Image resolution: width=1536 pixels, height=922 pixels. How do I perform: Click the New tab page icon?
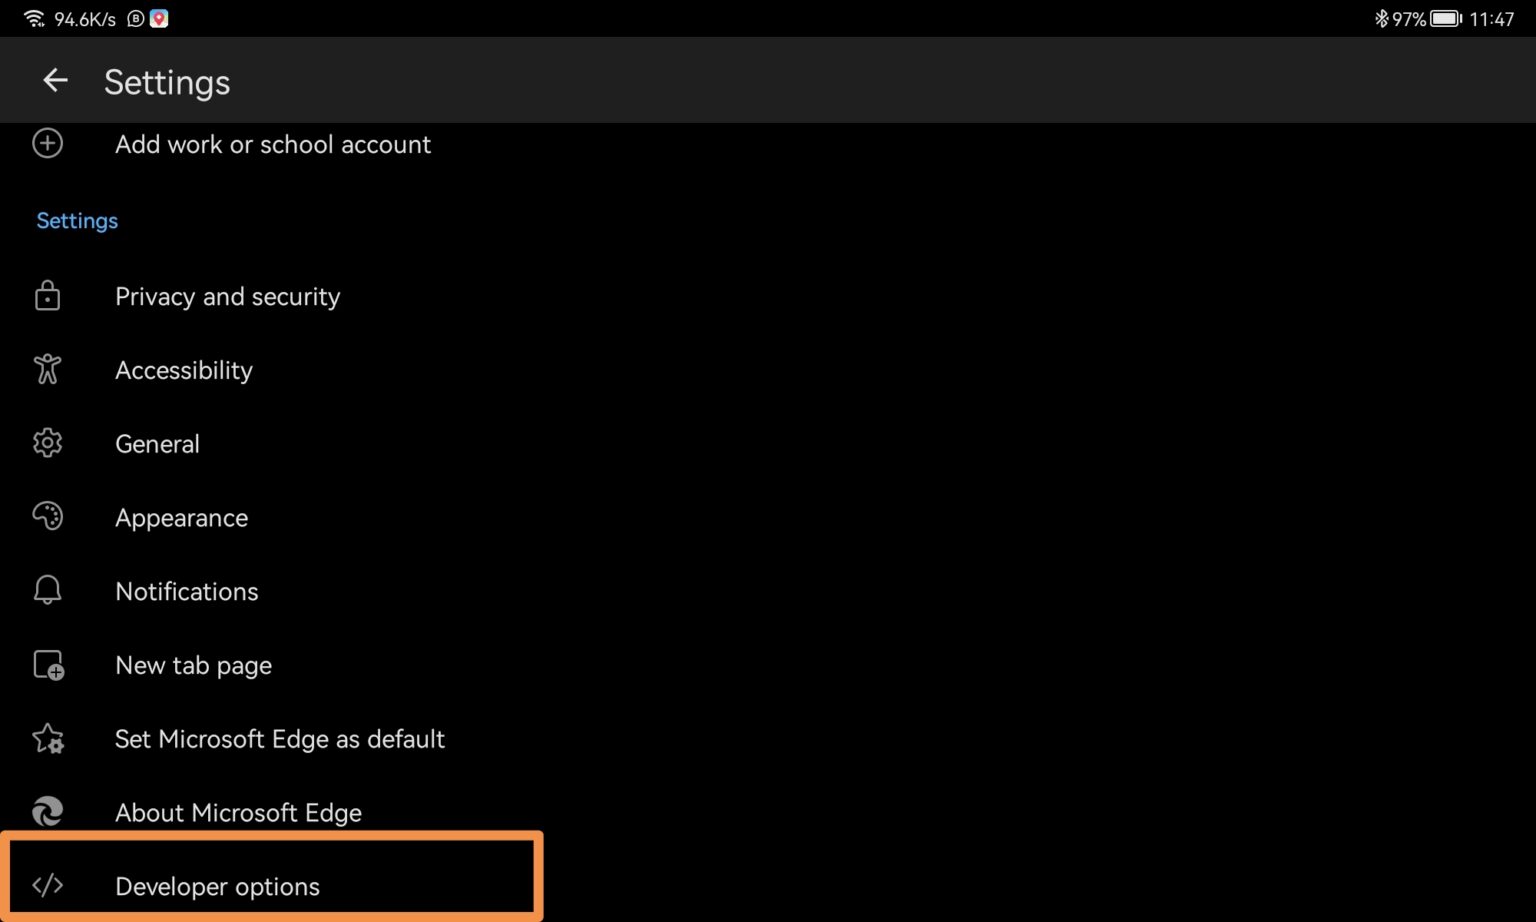click(x=47, y=664)
